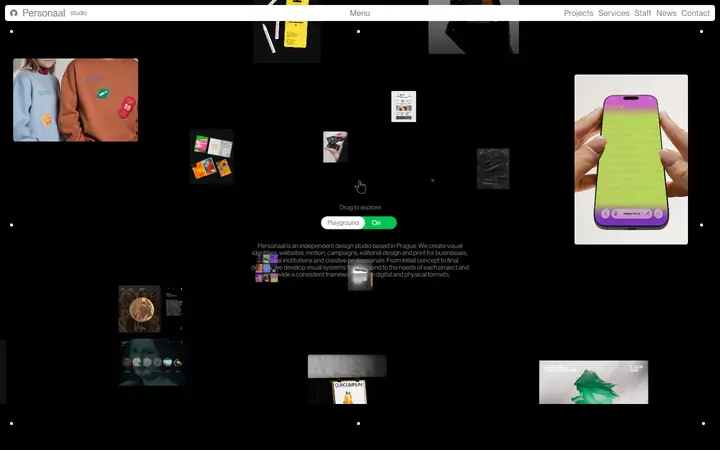Open the glowing white sign thumbnail
This screenshot has width=720, height=450.
[360, 277]
